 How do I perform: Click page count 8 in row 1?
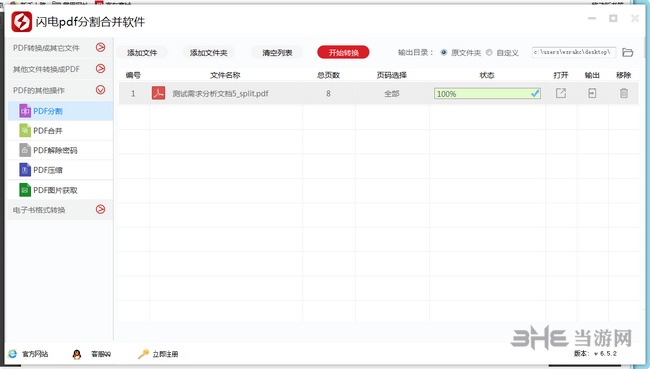(x=328, y=94)
